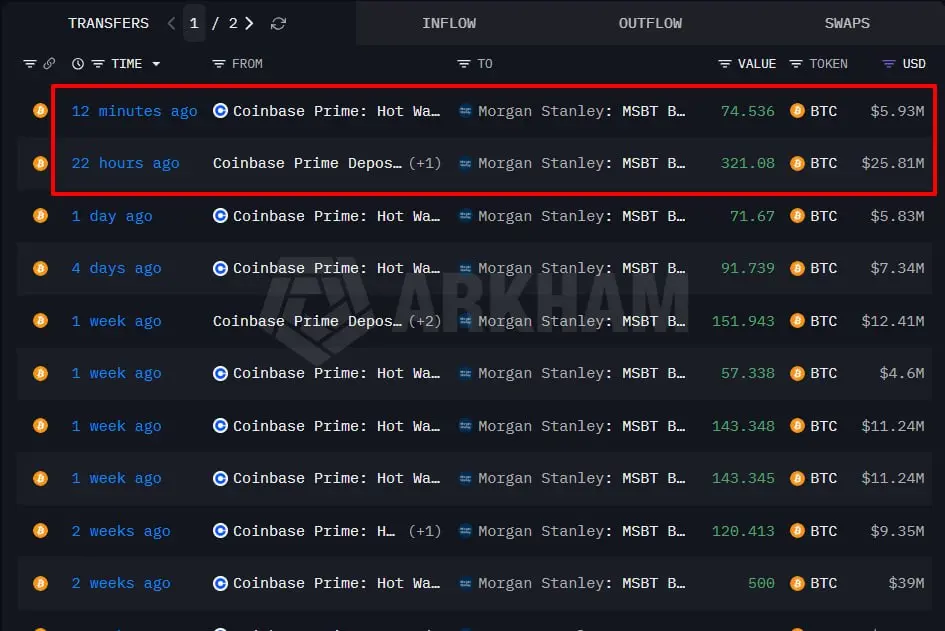Click the USD amount $9.35M

[897, 531]
